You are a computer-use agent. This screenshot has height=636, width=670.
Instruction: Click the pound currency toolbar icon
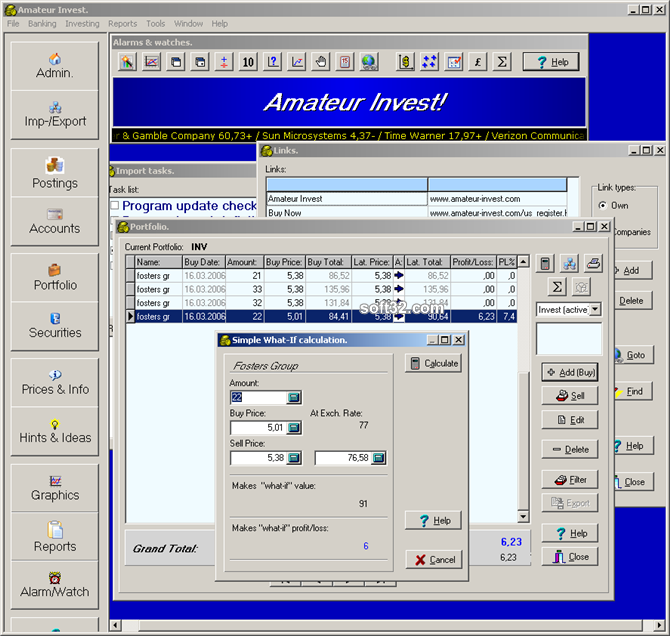click(x=478, y=62)
